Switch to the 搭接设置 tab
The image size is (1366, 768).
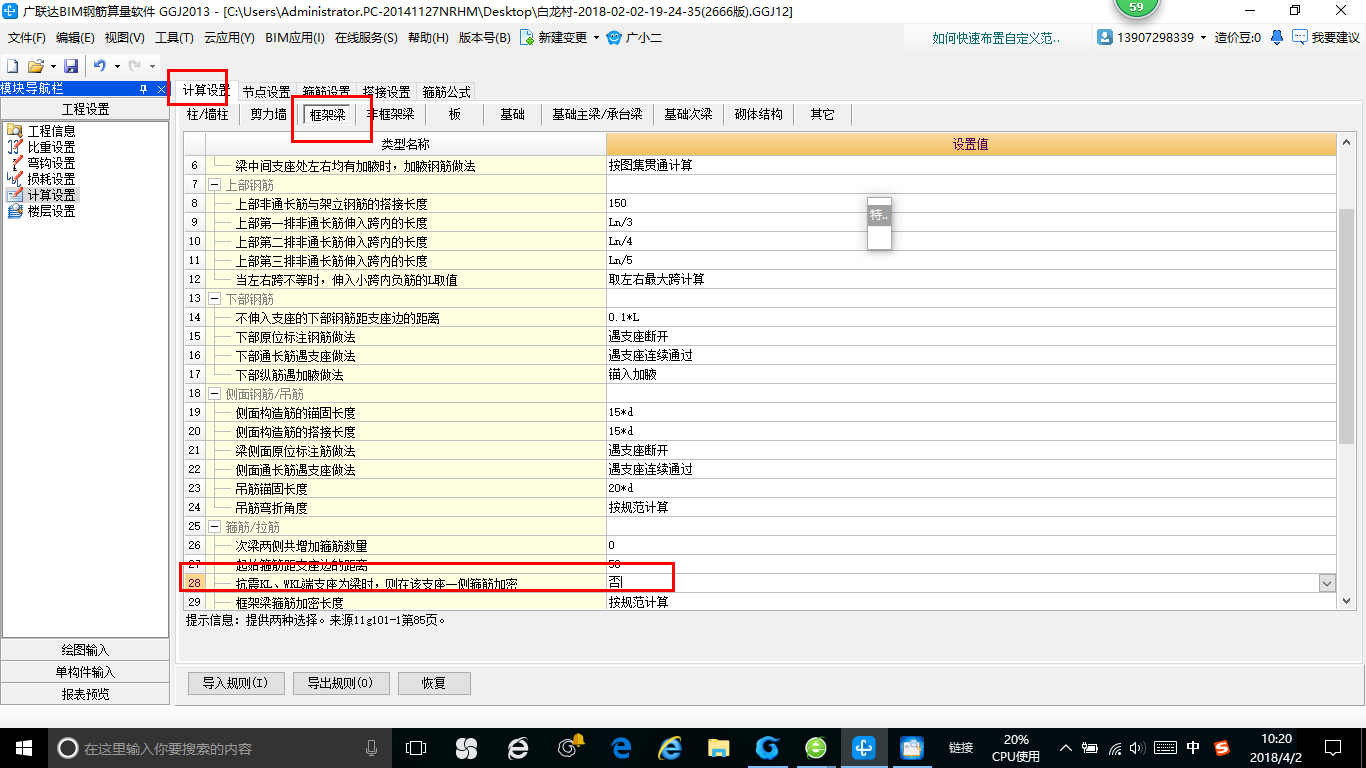386,91
